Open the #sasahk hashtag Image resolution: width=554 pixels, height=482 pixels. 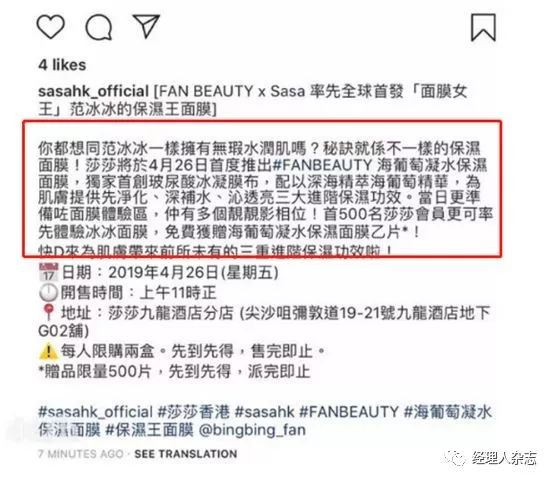click(265, 412)
